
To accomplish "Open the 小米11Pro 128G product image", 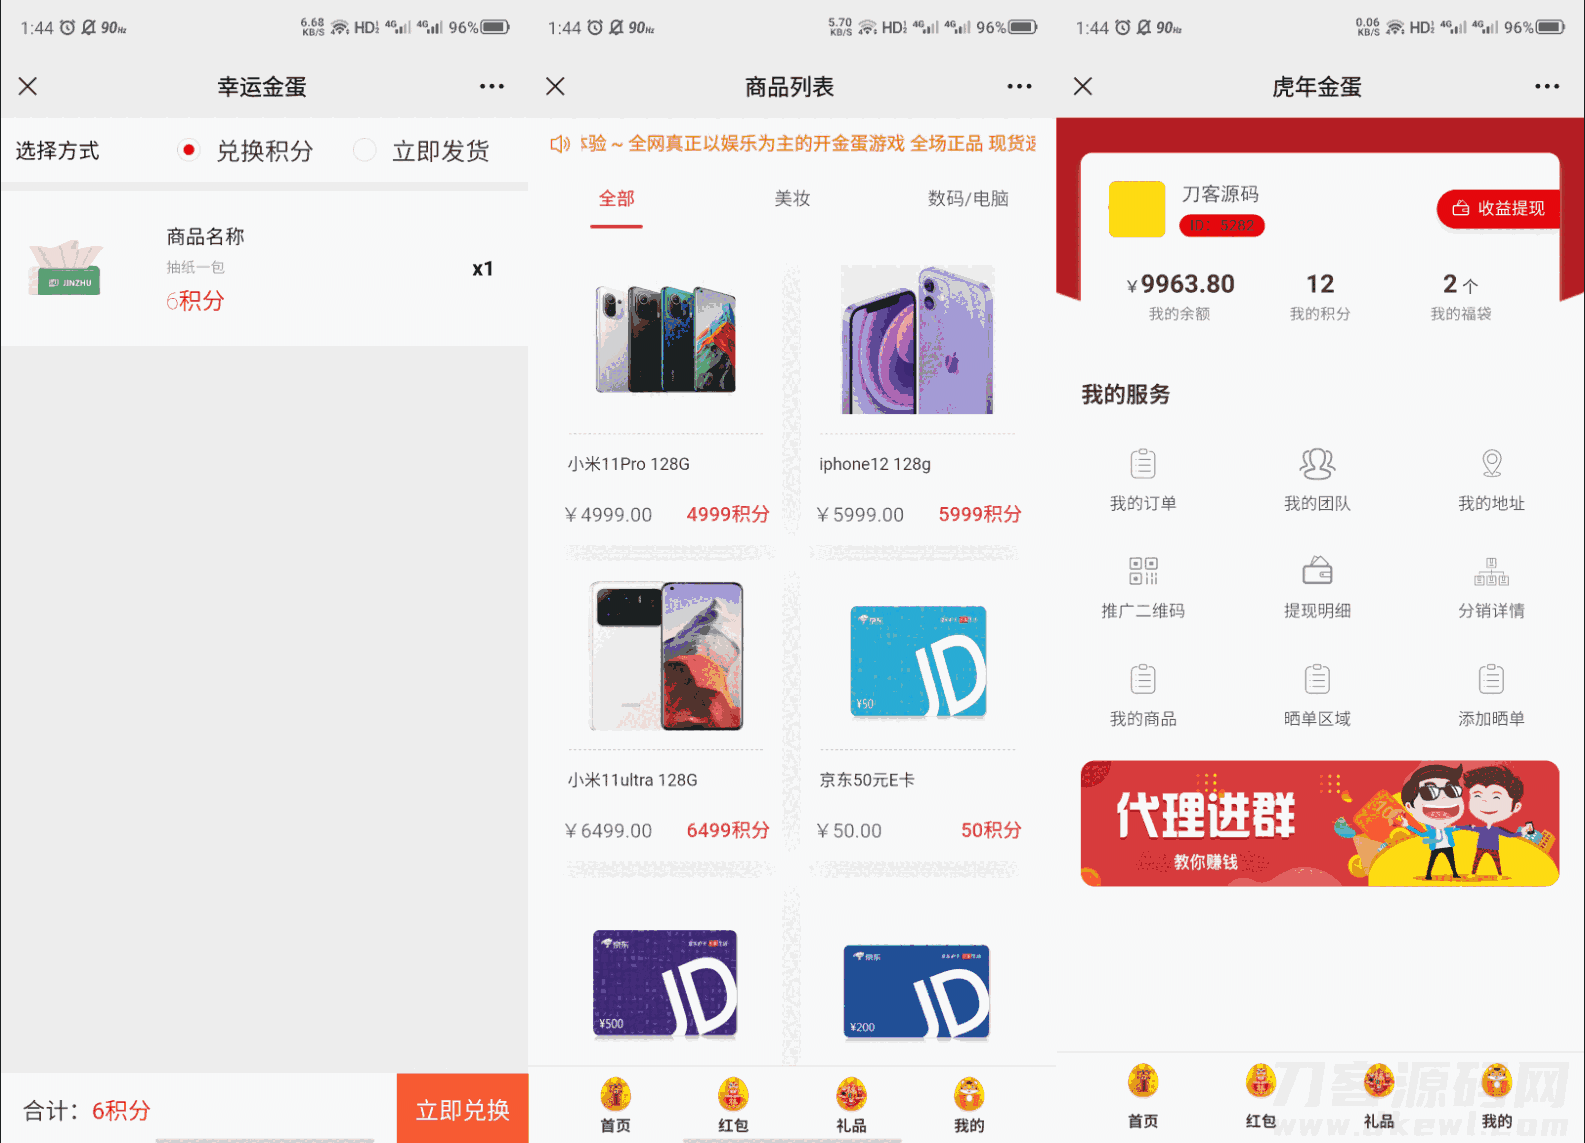I will [x=666, y=339].
